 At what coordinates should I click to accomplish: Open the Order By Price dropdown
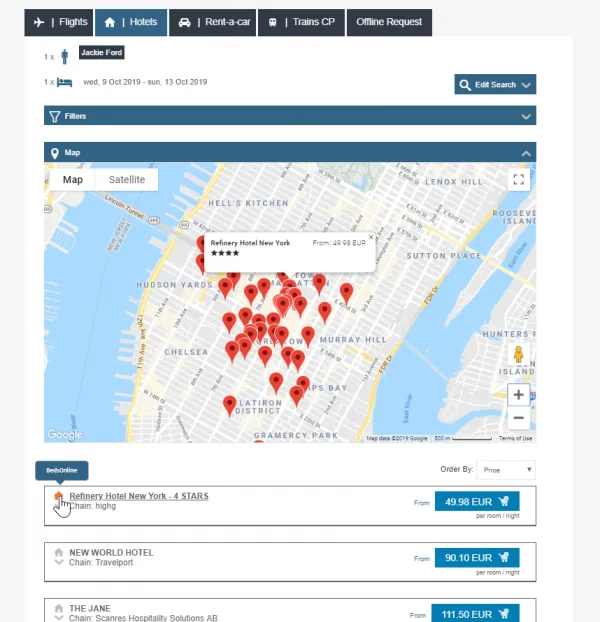coord(506,470)
